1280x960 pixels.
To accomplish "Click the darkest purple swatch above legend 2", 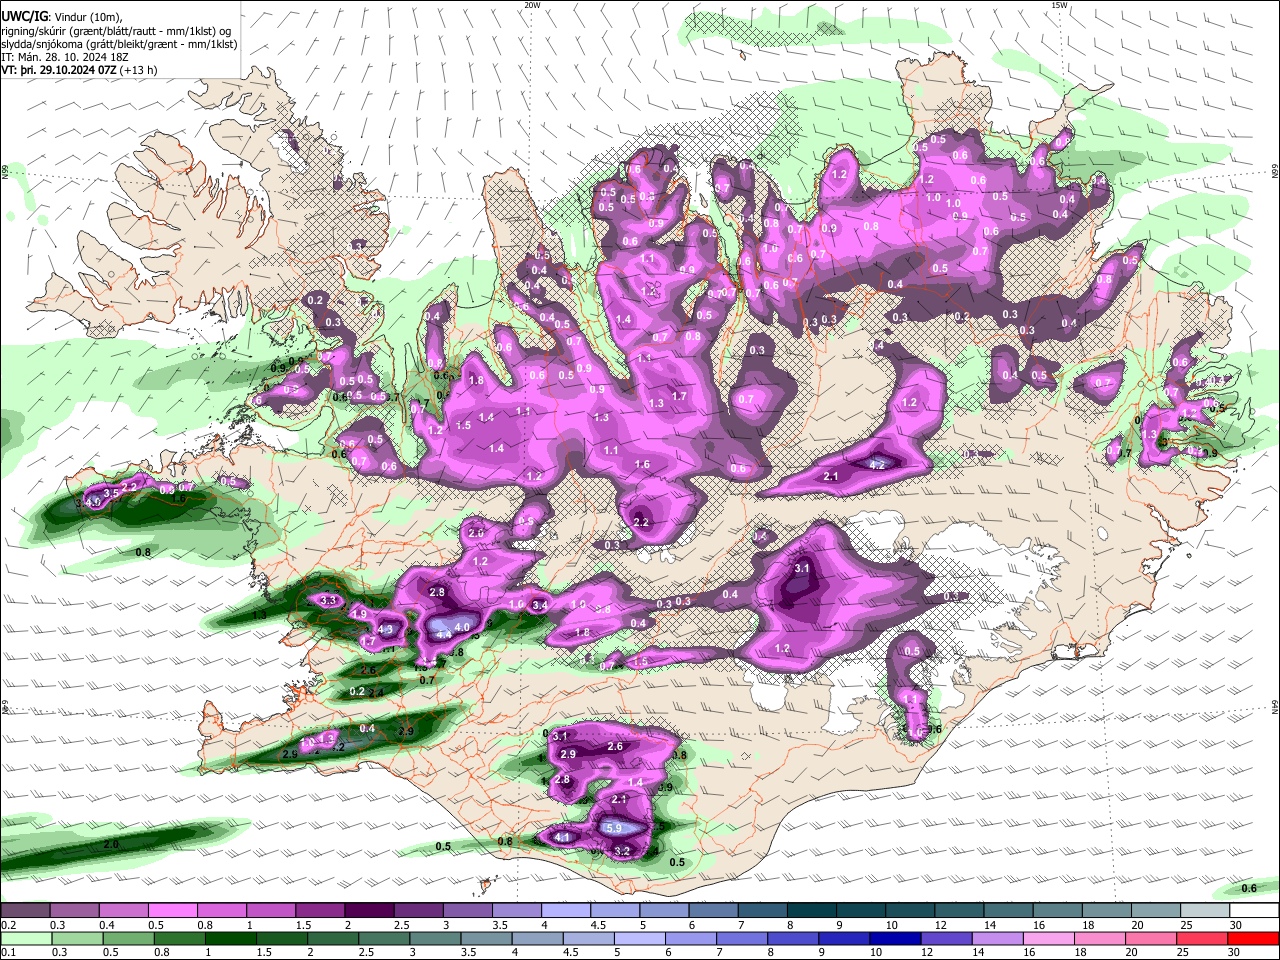I will click(369, 911).
